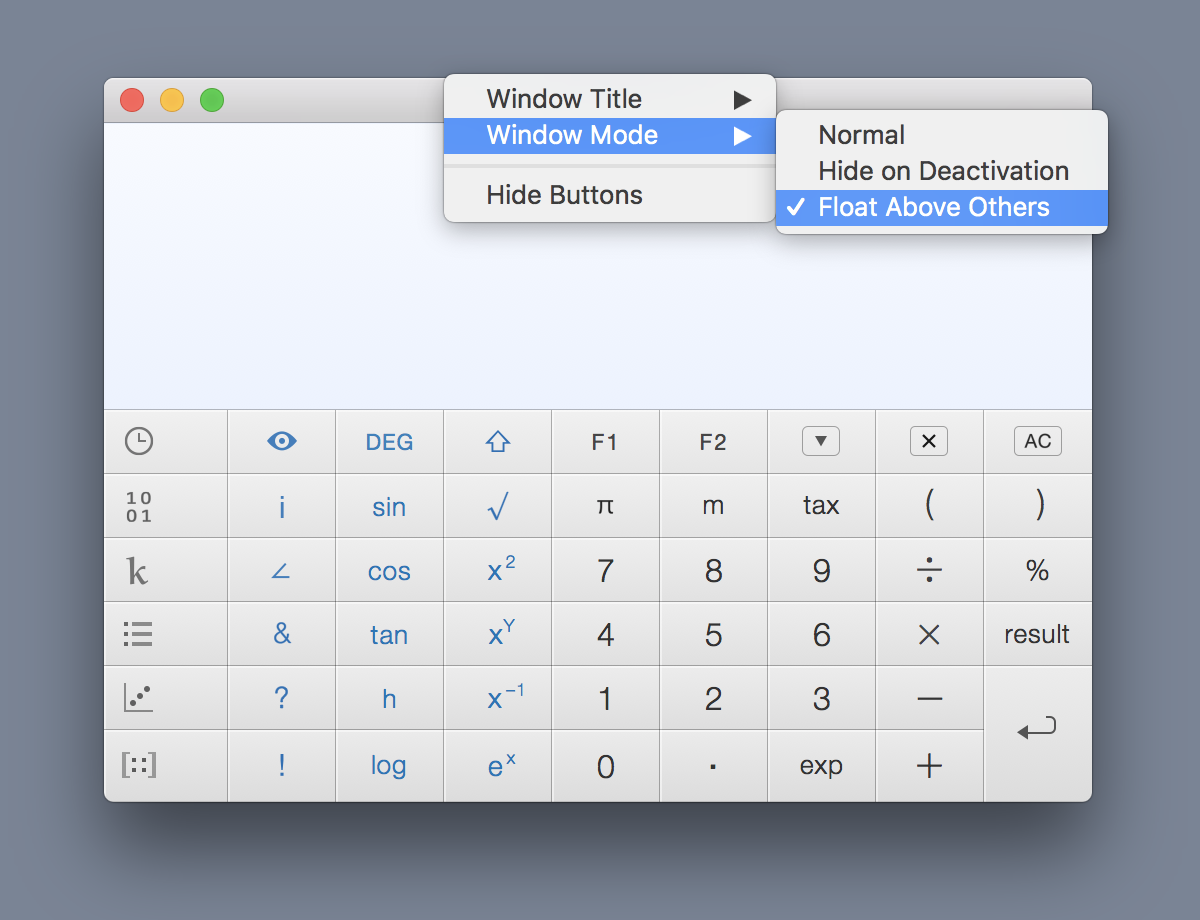Click the tax key
The image size is (1200, 920).
(821, 506)
